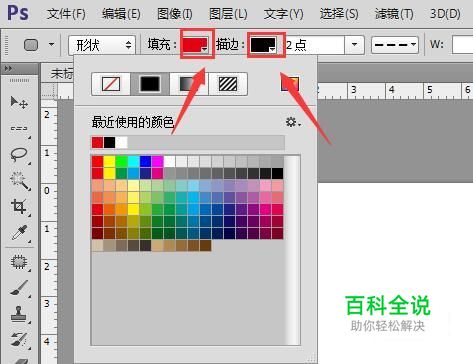Open tool preset picker arrow
The image size is (473, 364).
(51, 44)
